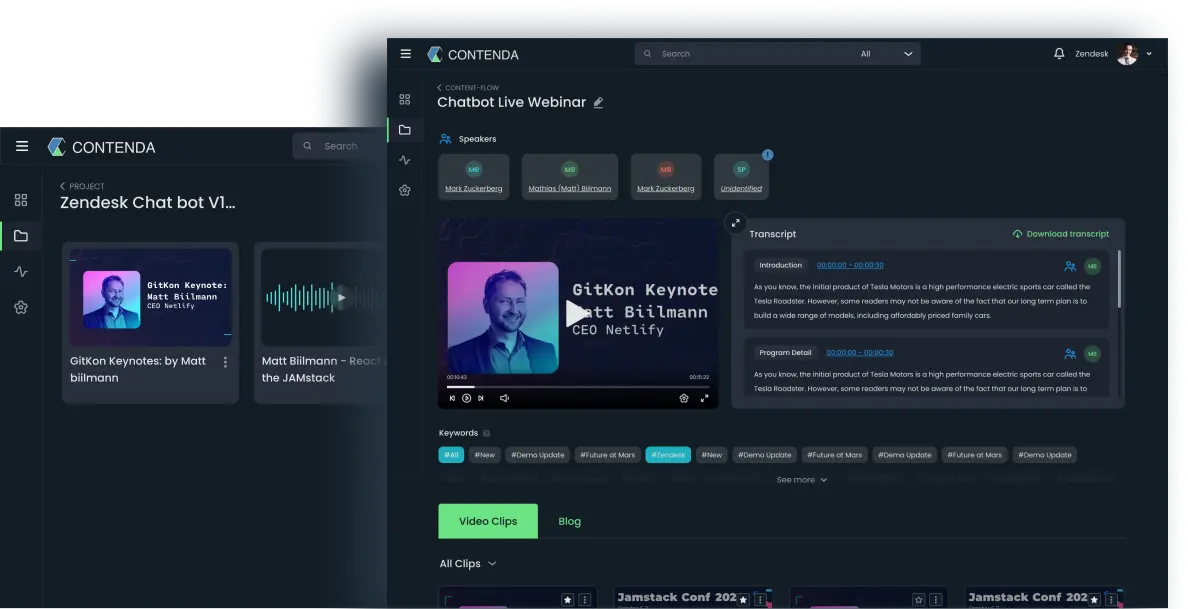
Task: Click the small circled play button in the player controls
Action: pos(467,398)
